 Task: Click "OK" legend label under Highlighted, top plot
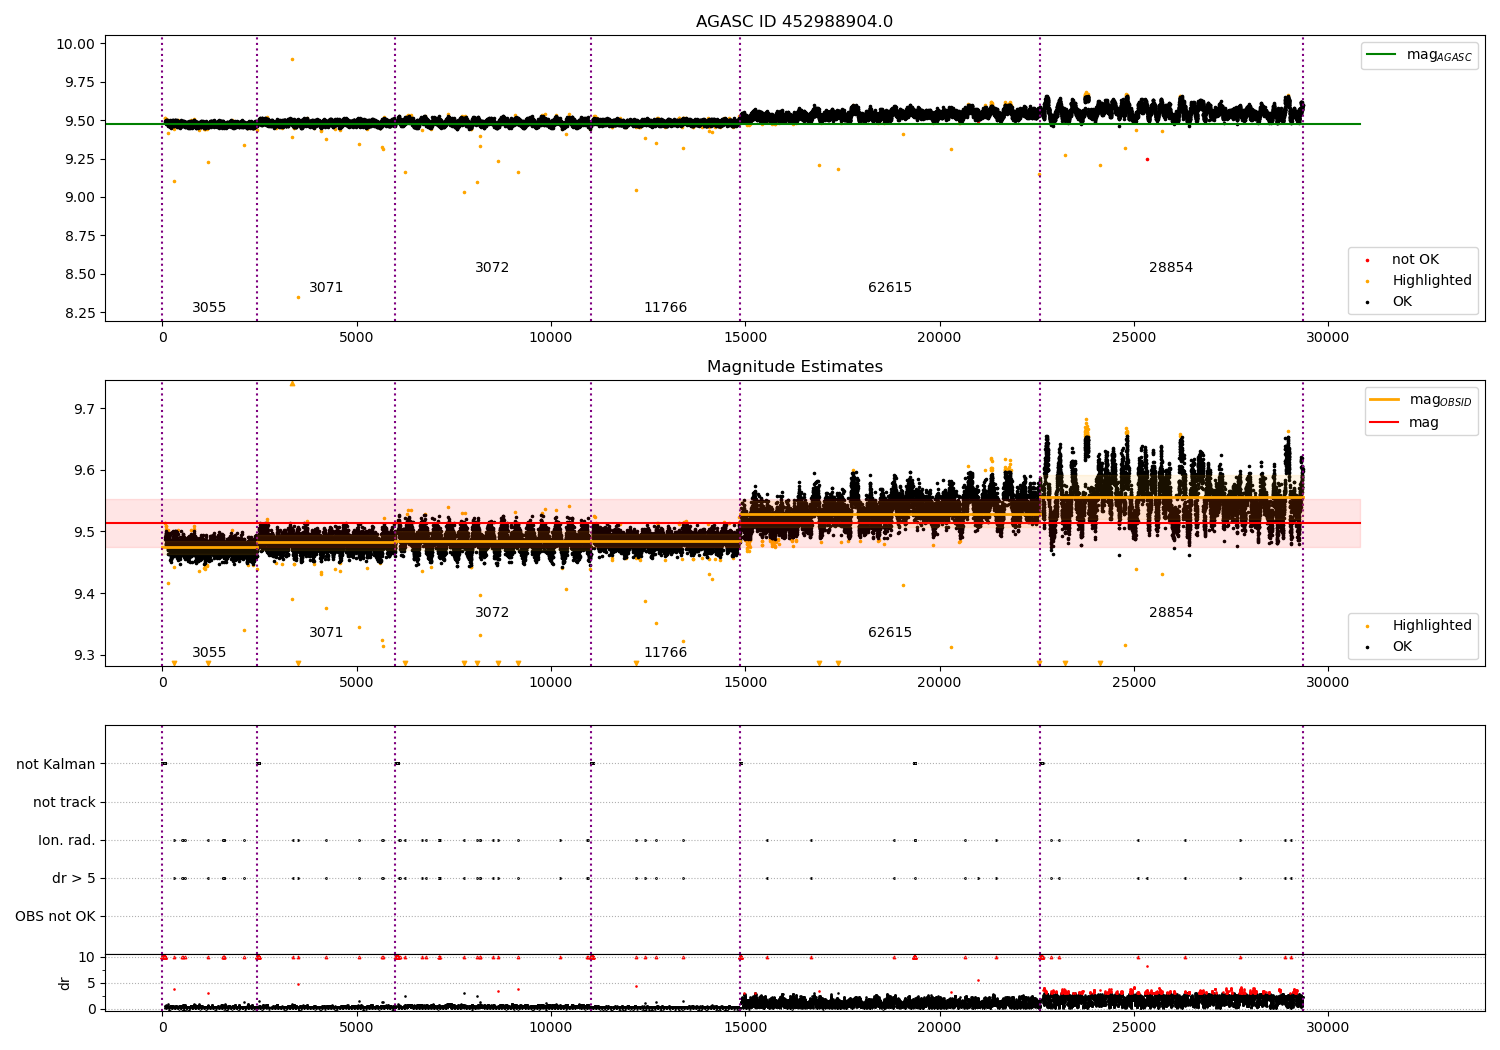1402,302
